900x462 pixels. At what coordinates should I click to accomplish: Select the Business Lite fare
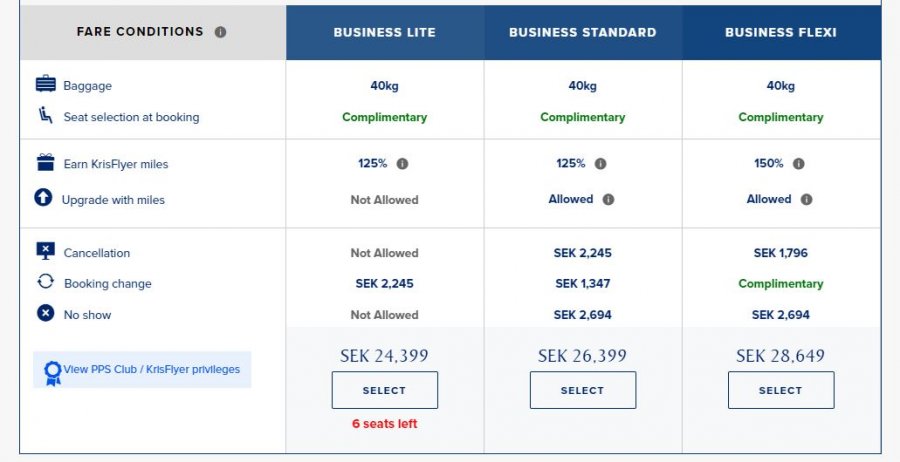(384, 390)
